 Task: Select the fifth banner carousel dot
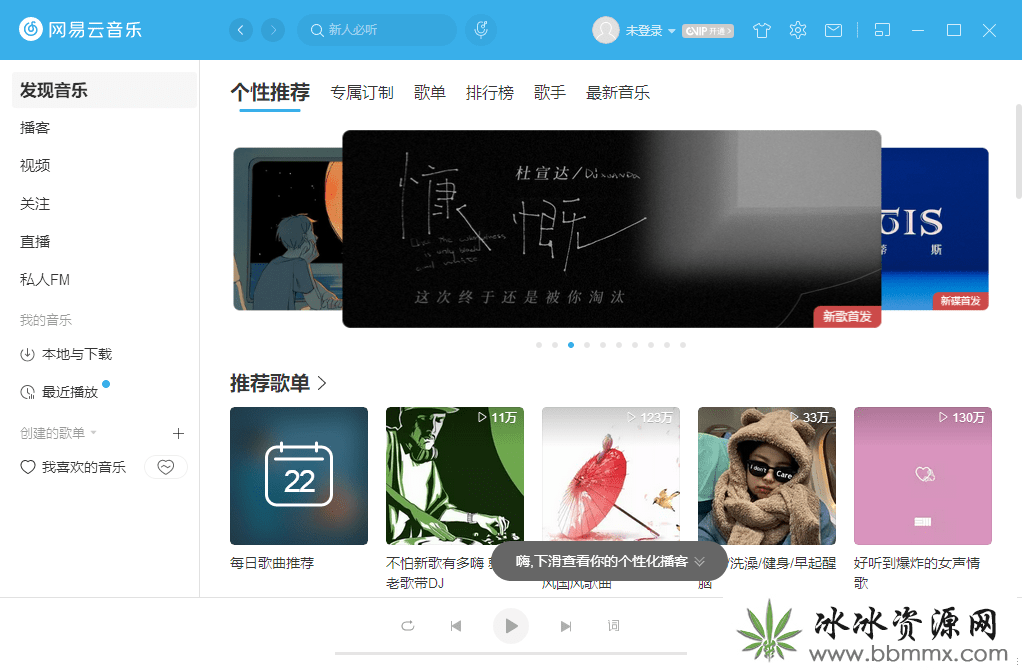603,345
